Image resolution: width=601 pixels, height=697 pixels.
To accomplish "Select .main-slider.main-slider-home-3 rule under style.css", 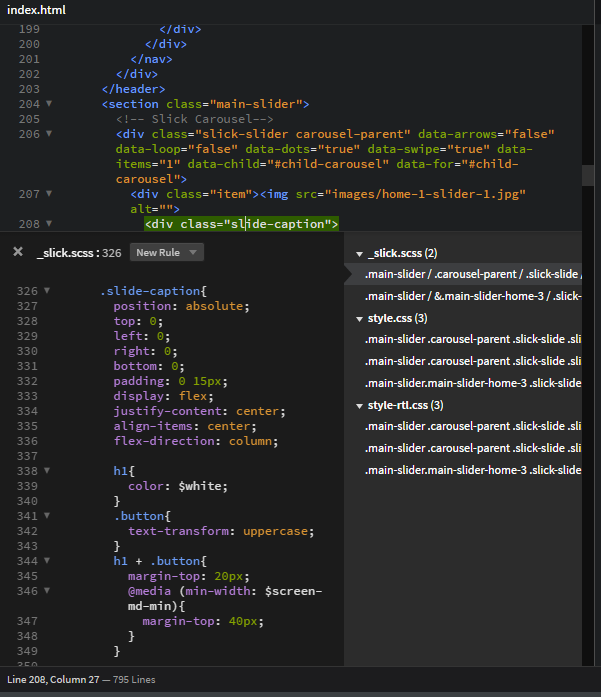I will pyautogui.click(x=472, y=383).
